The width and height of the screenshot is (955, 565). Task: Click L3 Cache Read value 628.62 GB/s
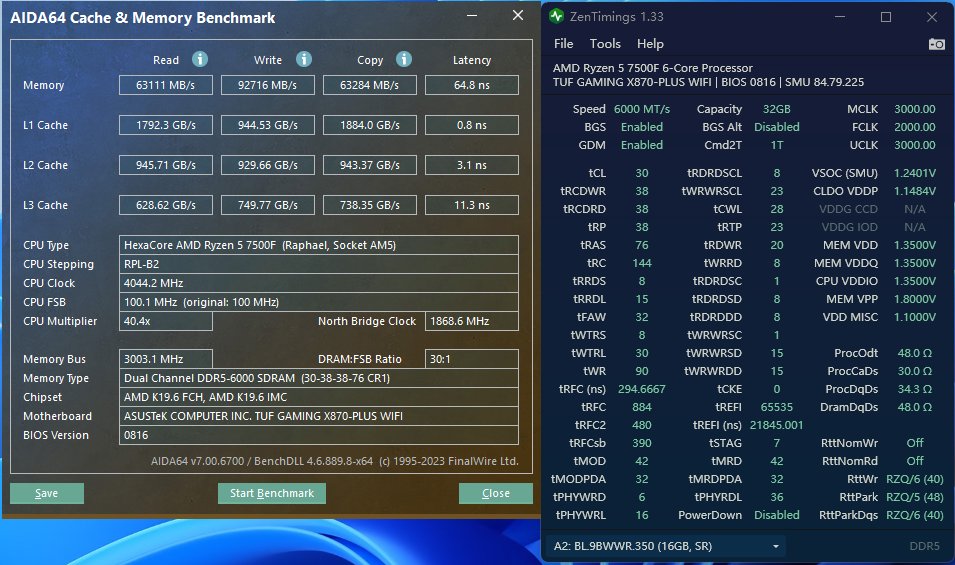(x=166, y=205)
